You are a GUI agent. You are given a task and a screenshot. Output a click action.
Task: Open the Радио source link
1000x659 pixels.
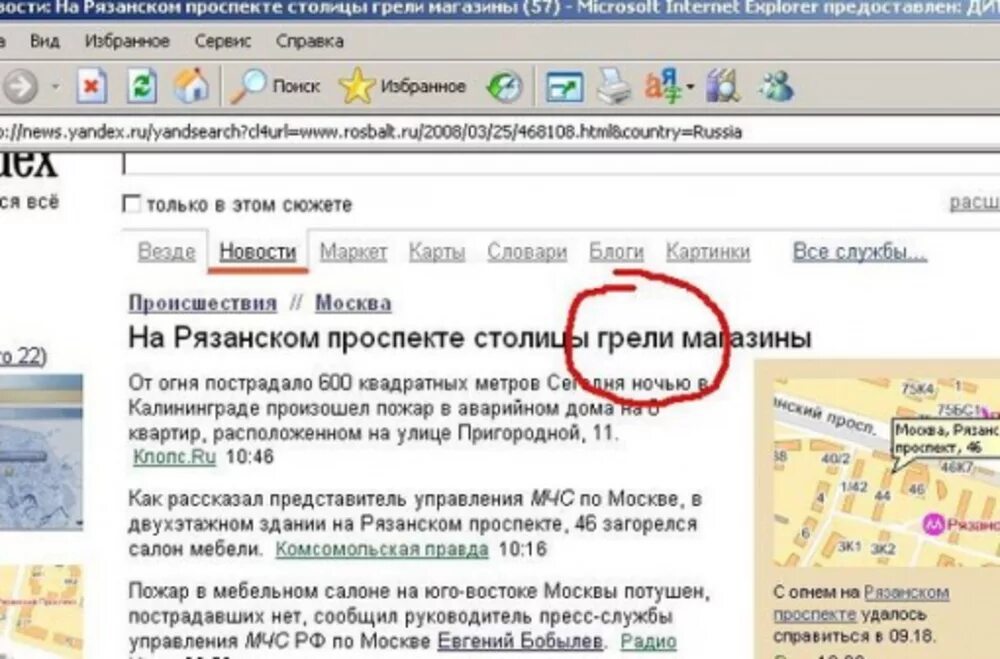coord(648,640)
